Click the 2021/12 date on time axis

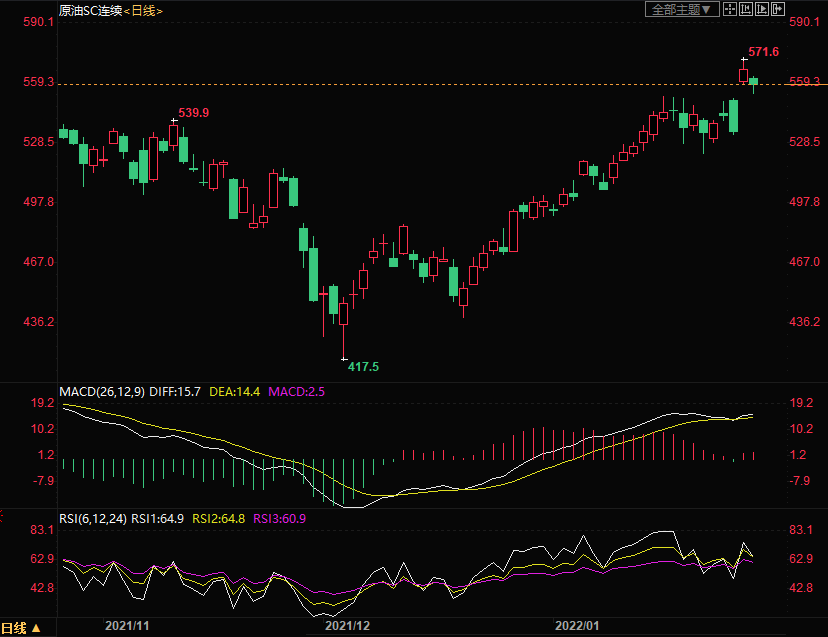click(x=348, y=625)
